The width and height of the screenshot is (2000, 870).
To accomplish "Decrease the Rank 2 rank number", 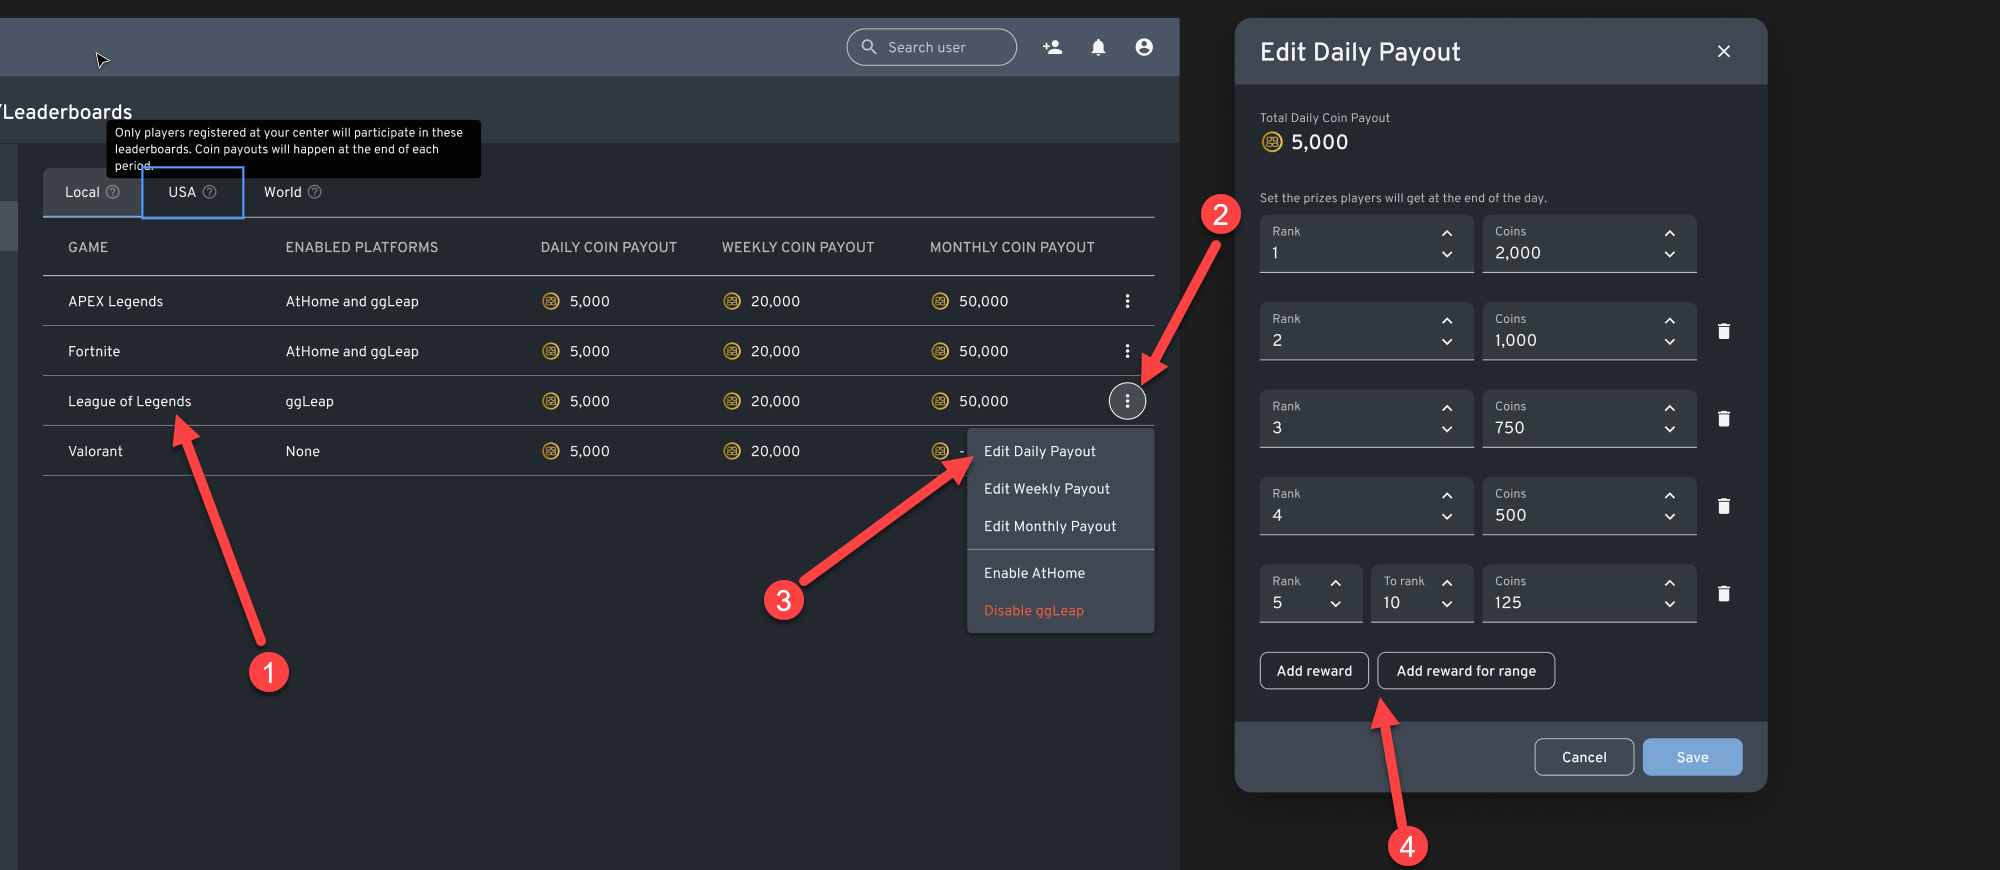I will coord(1447,342).
